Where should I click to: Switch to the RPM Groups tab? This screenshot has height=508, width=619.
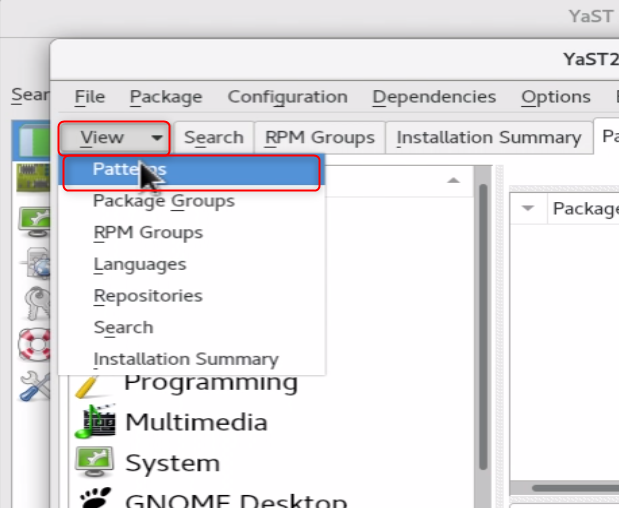[x=320, y=138]
